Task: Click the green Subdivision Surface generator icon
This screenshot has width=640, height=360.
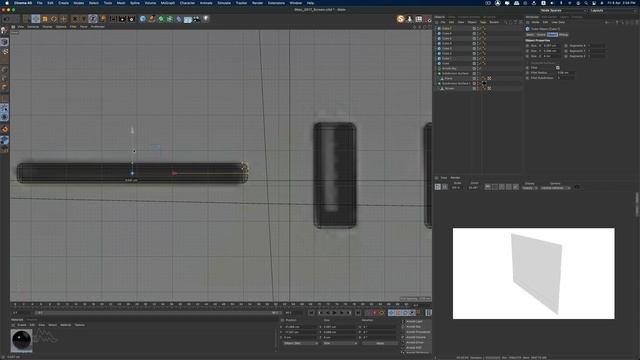Action: (161, 19)
